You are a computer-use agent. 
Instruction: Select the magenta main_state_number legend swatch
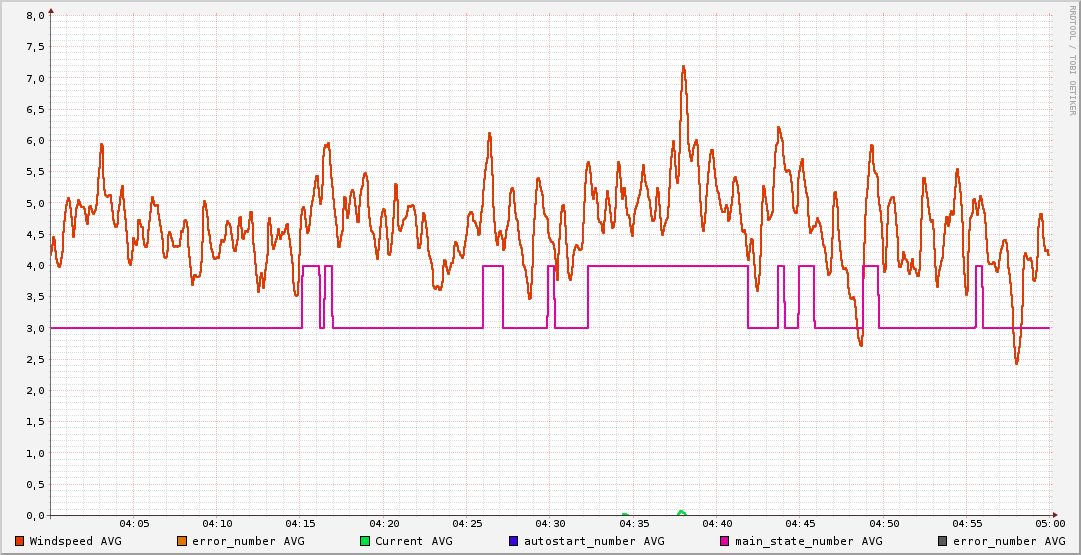(x=725, y=541)
